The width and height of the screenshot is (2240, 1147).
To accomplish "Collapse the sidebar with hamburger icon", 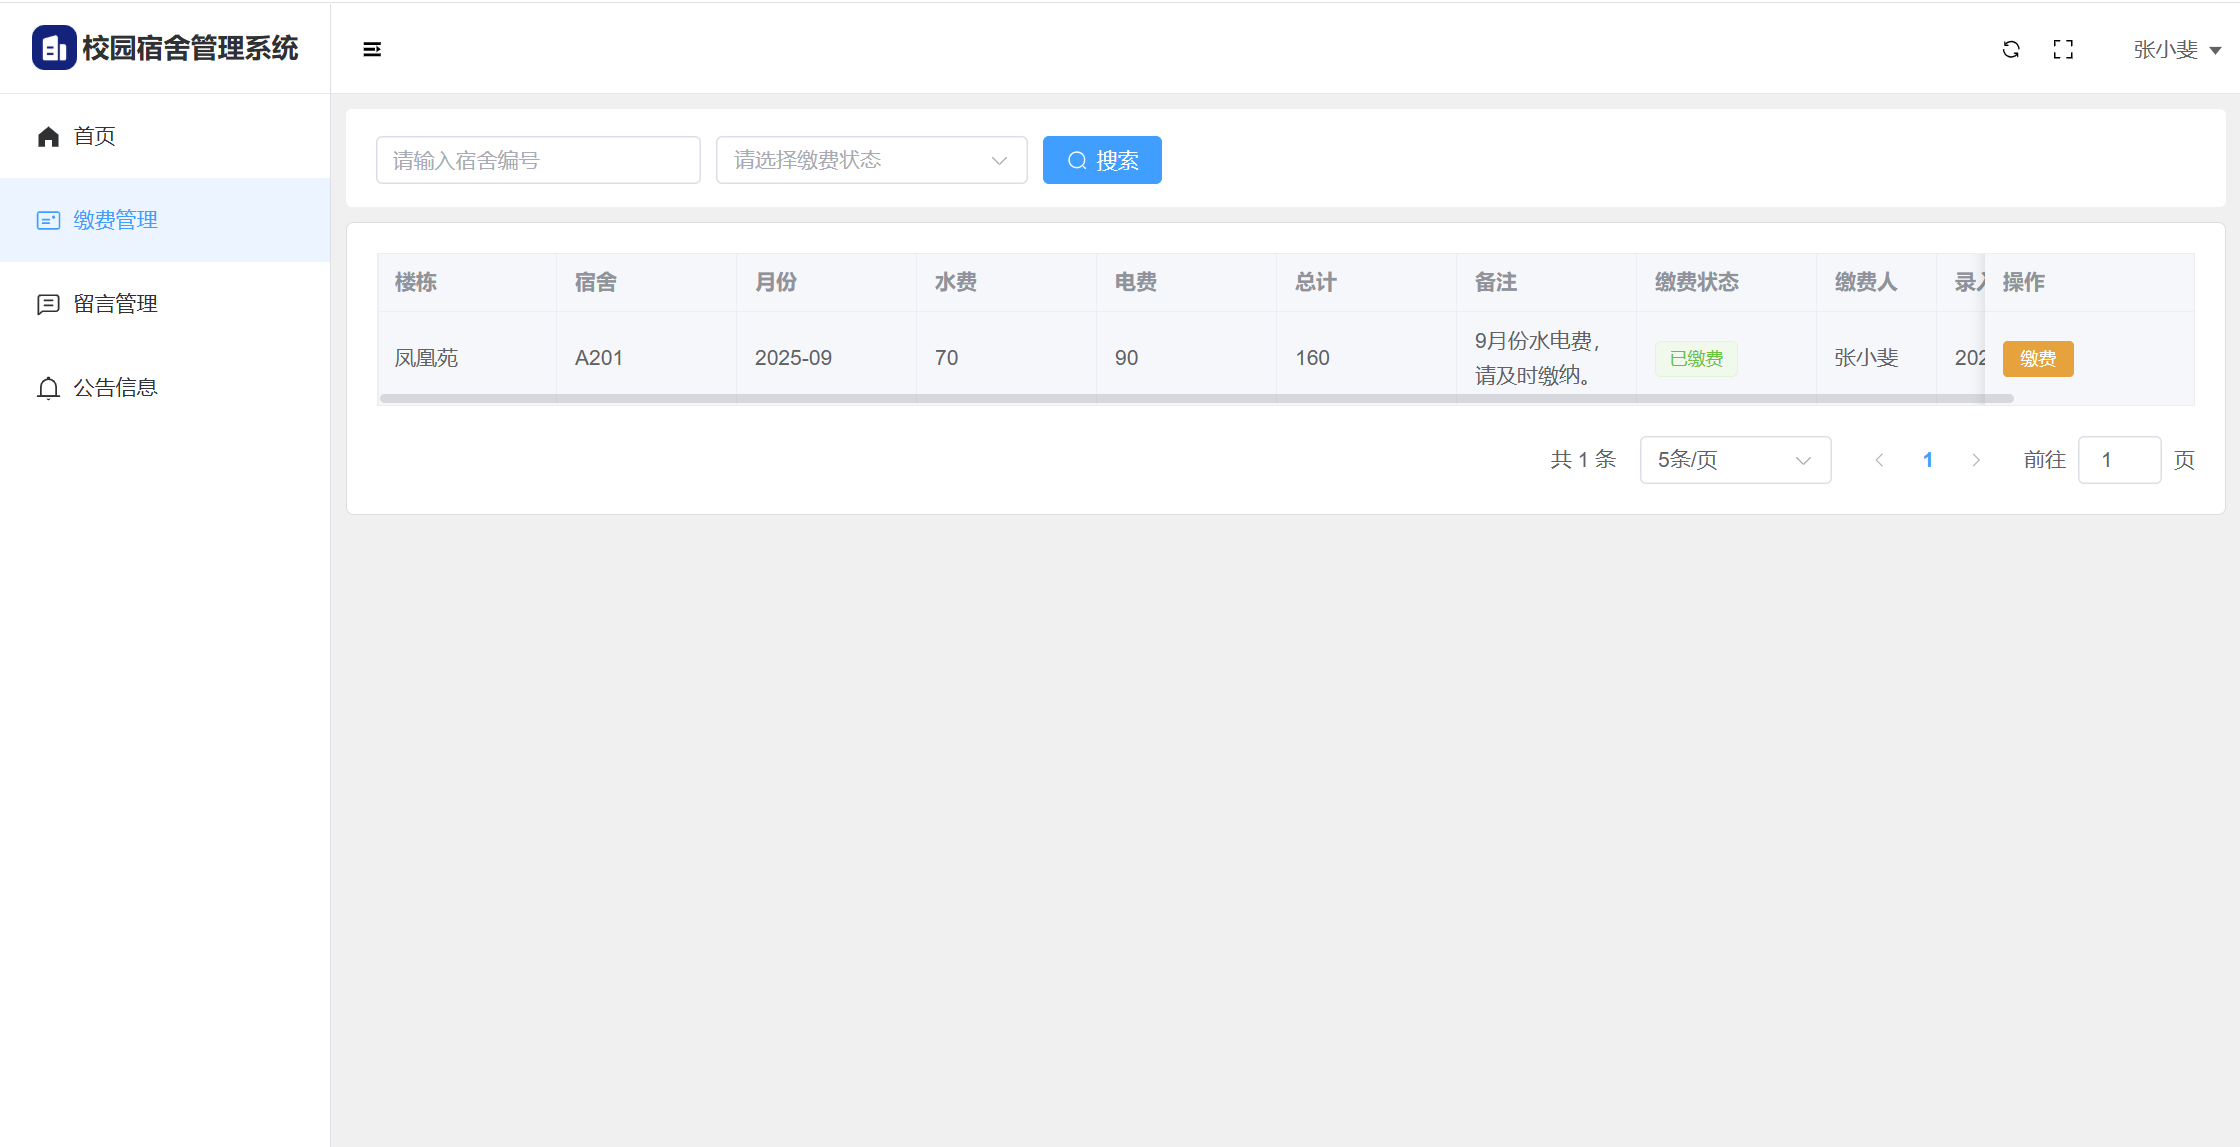I will 372,49.
